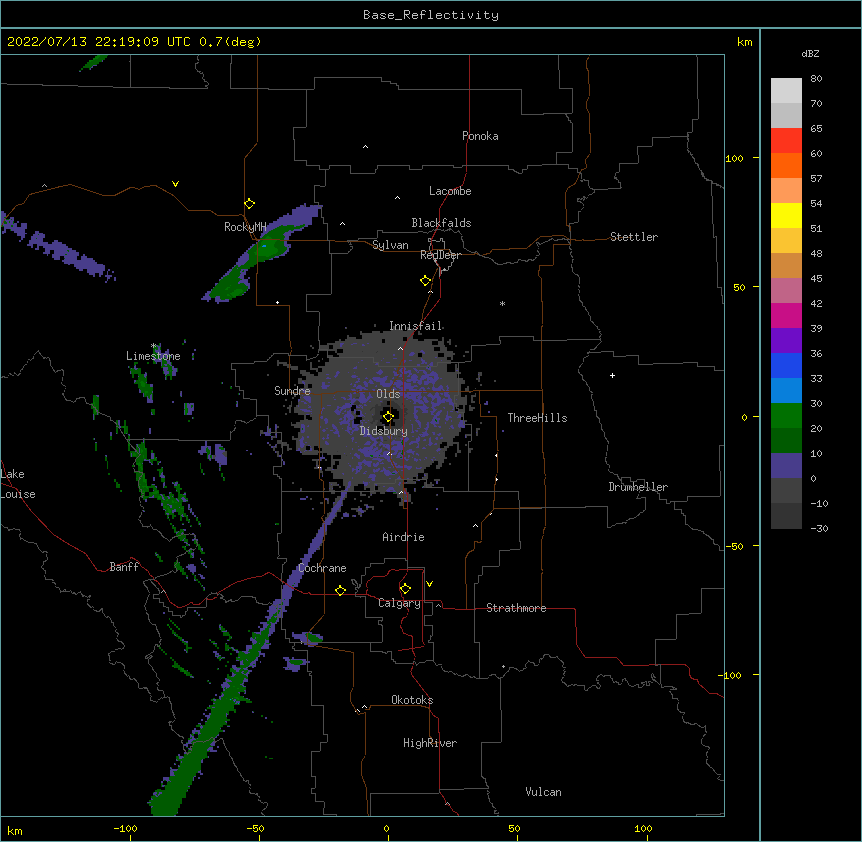
Task: Click the Ponoka city label
Action: 480,136
